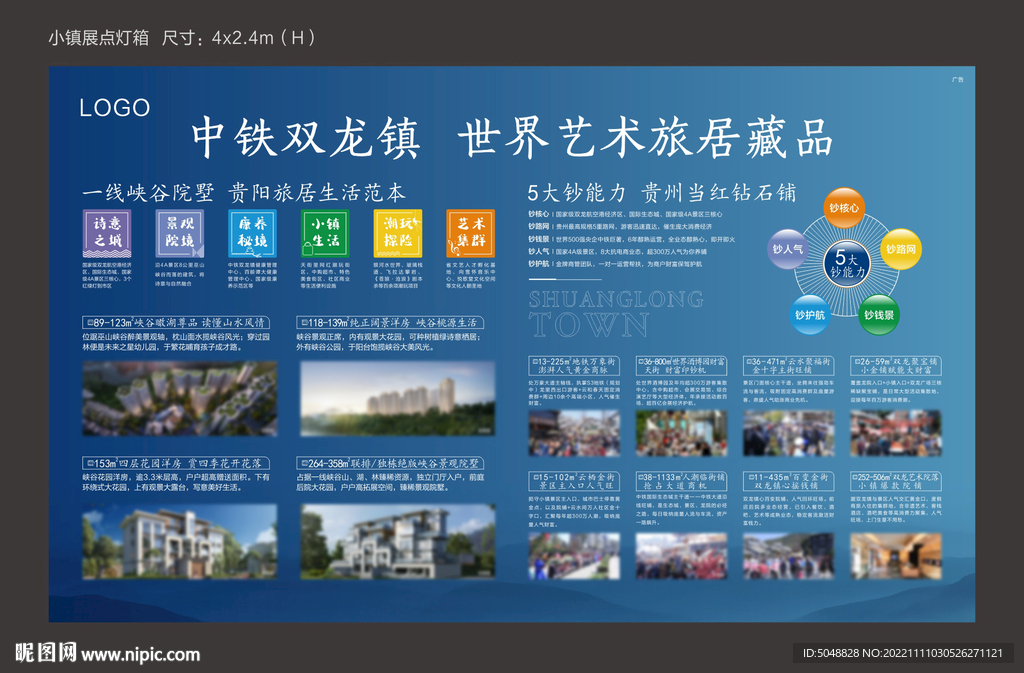Open the photo under 云栖金街

[x=574, y=556]
